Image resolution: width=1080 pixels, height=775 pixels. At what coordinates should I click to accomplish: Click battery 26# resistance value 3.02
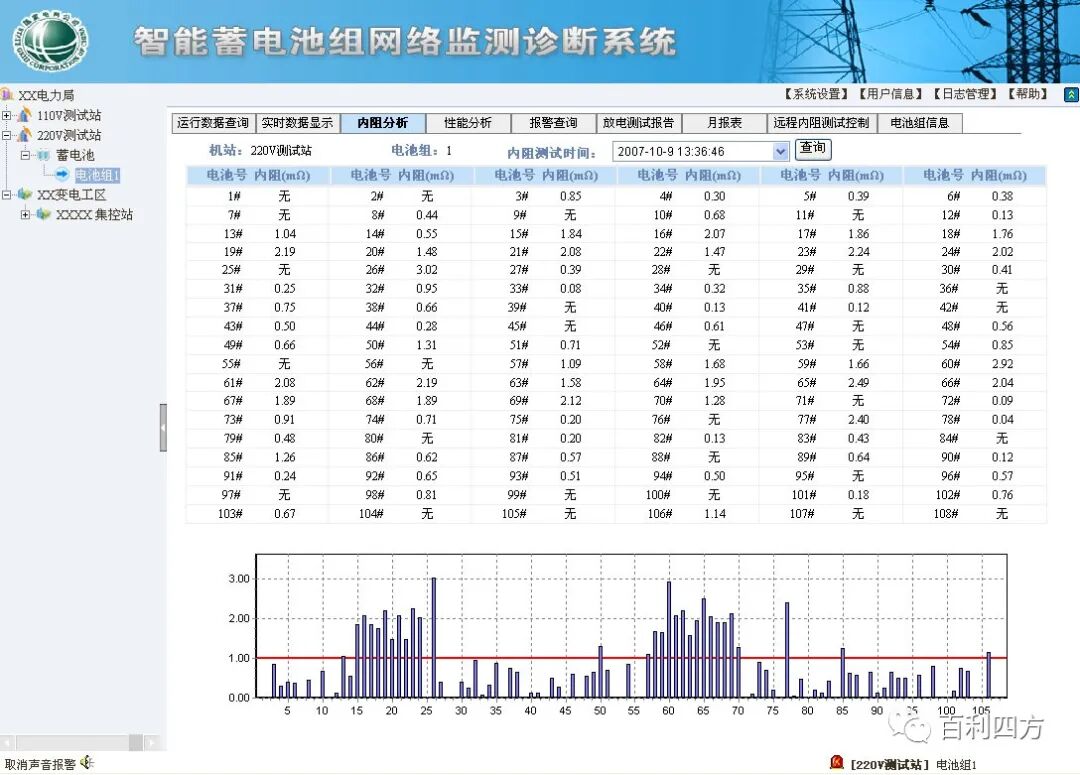point(427,269)
